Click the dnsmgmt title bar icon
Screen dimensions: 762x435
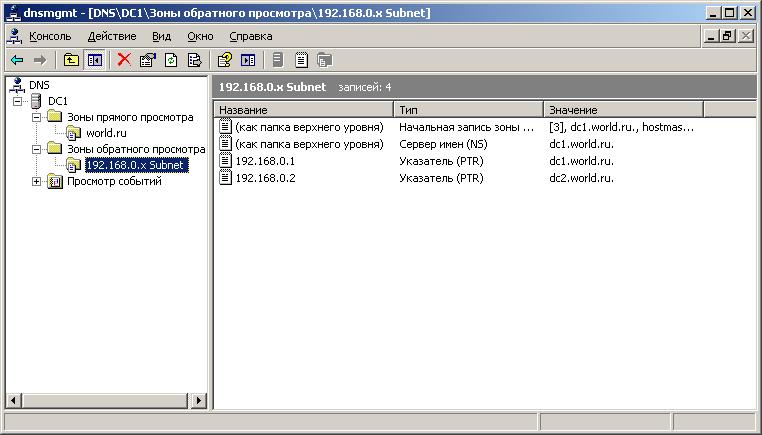13,13
